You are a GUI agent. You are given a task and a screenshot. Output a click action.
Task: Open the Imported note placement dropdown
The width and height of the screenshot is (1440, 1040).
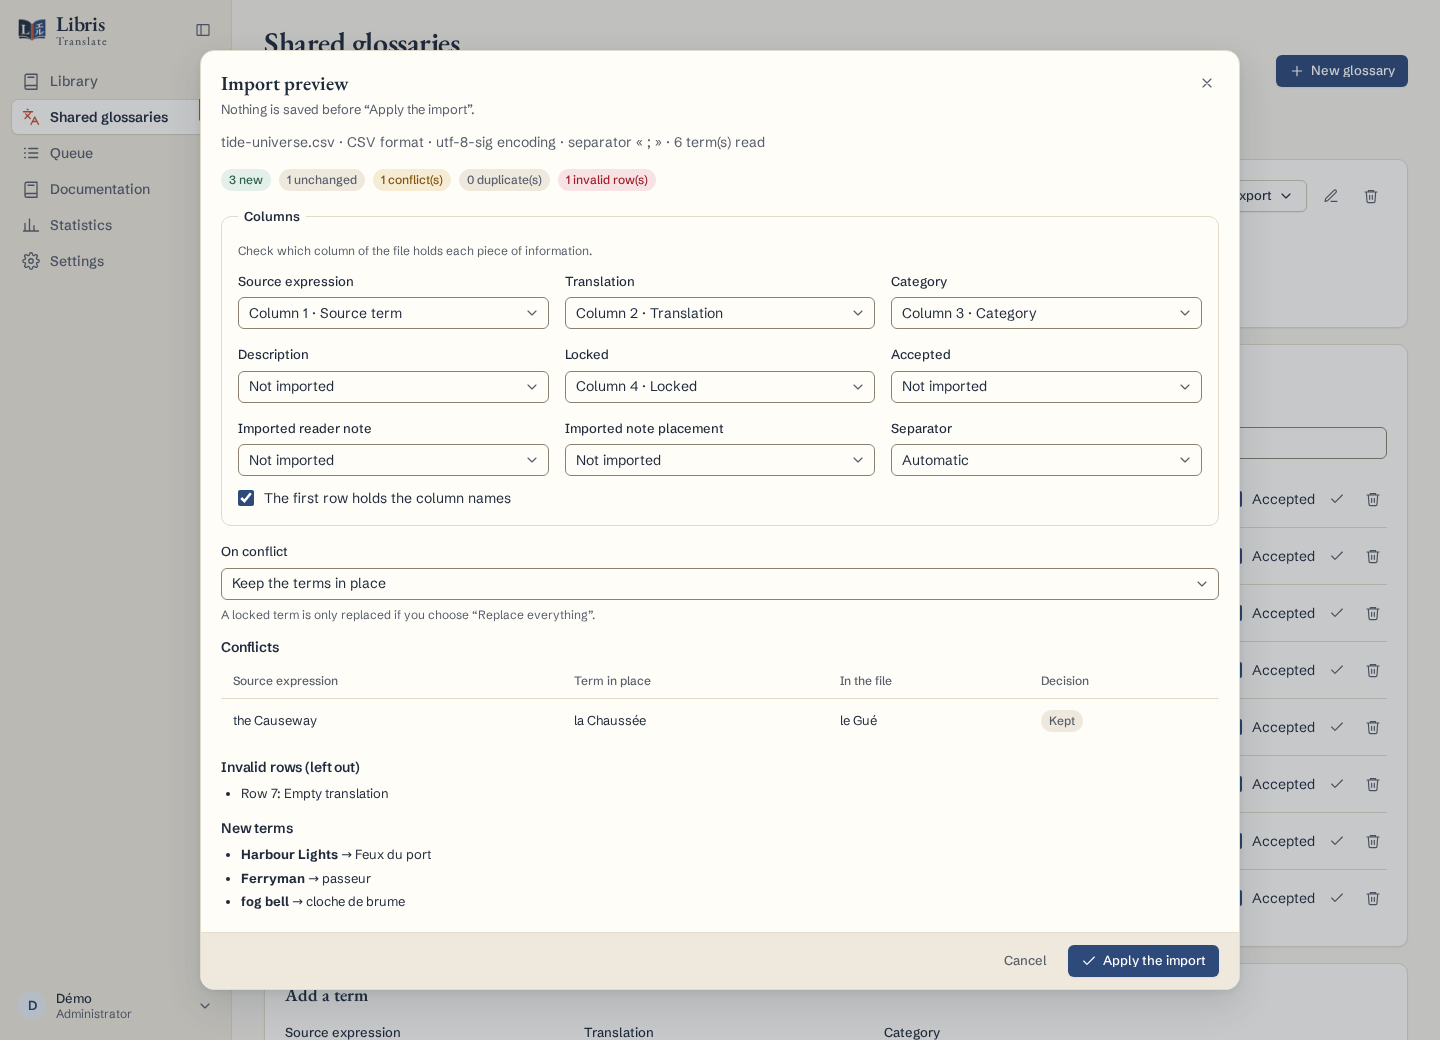[x=720, y=460]
